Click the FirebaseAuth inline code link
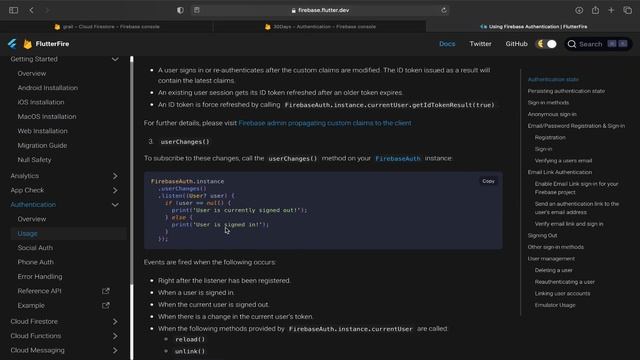The image size is (640, 360). pos(398,158)
